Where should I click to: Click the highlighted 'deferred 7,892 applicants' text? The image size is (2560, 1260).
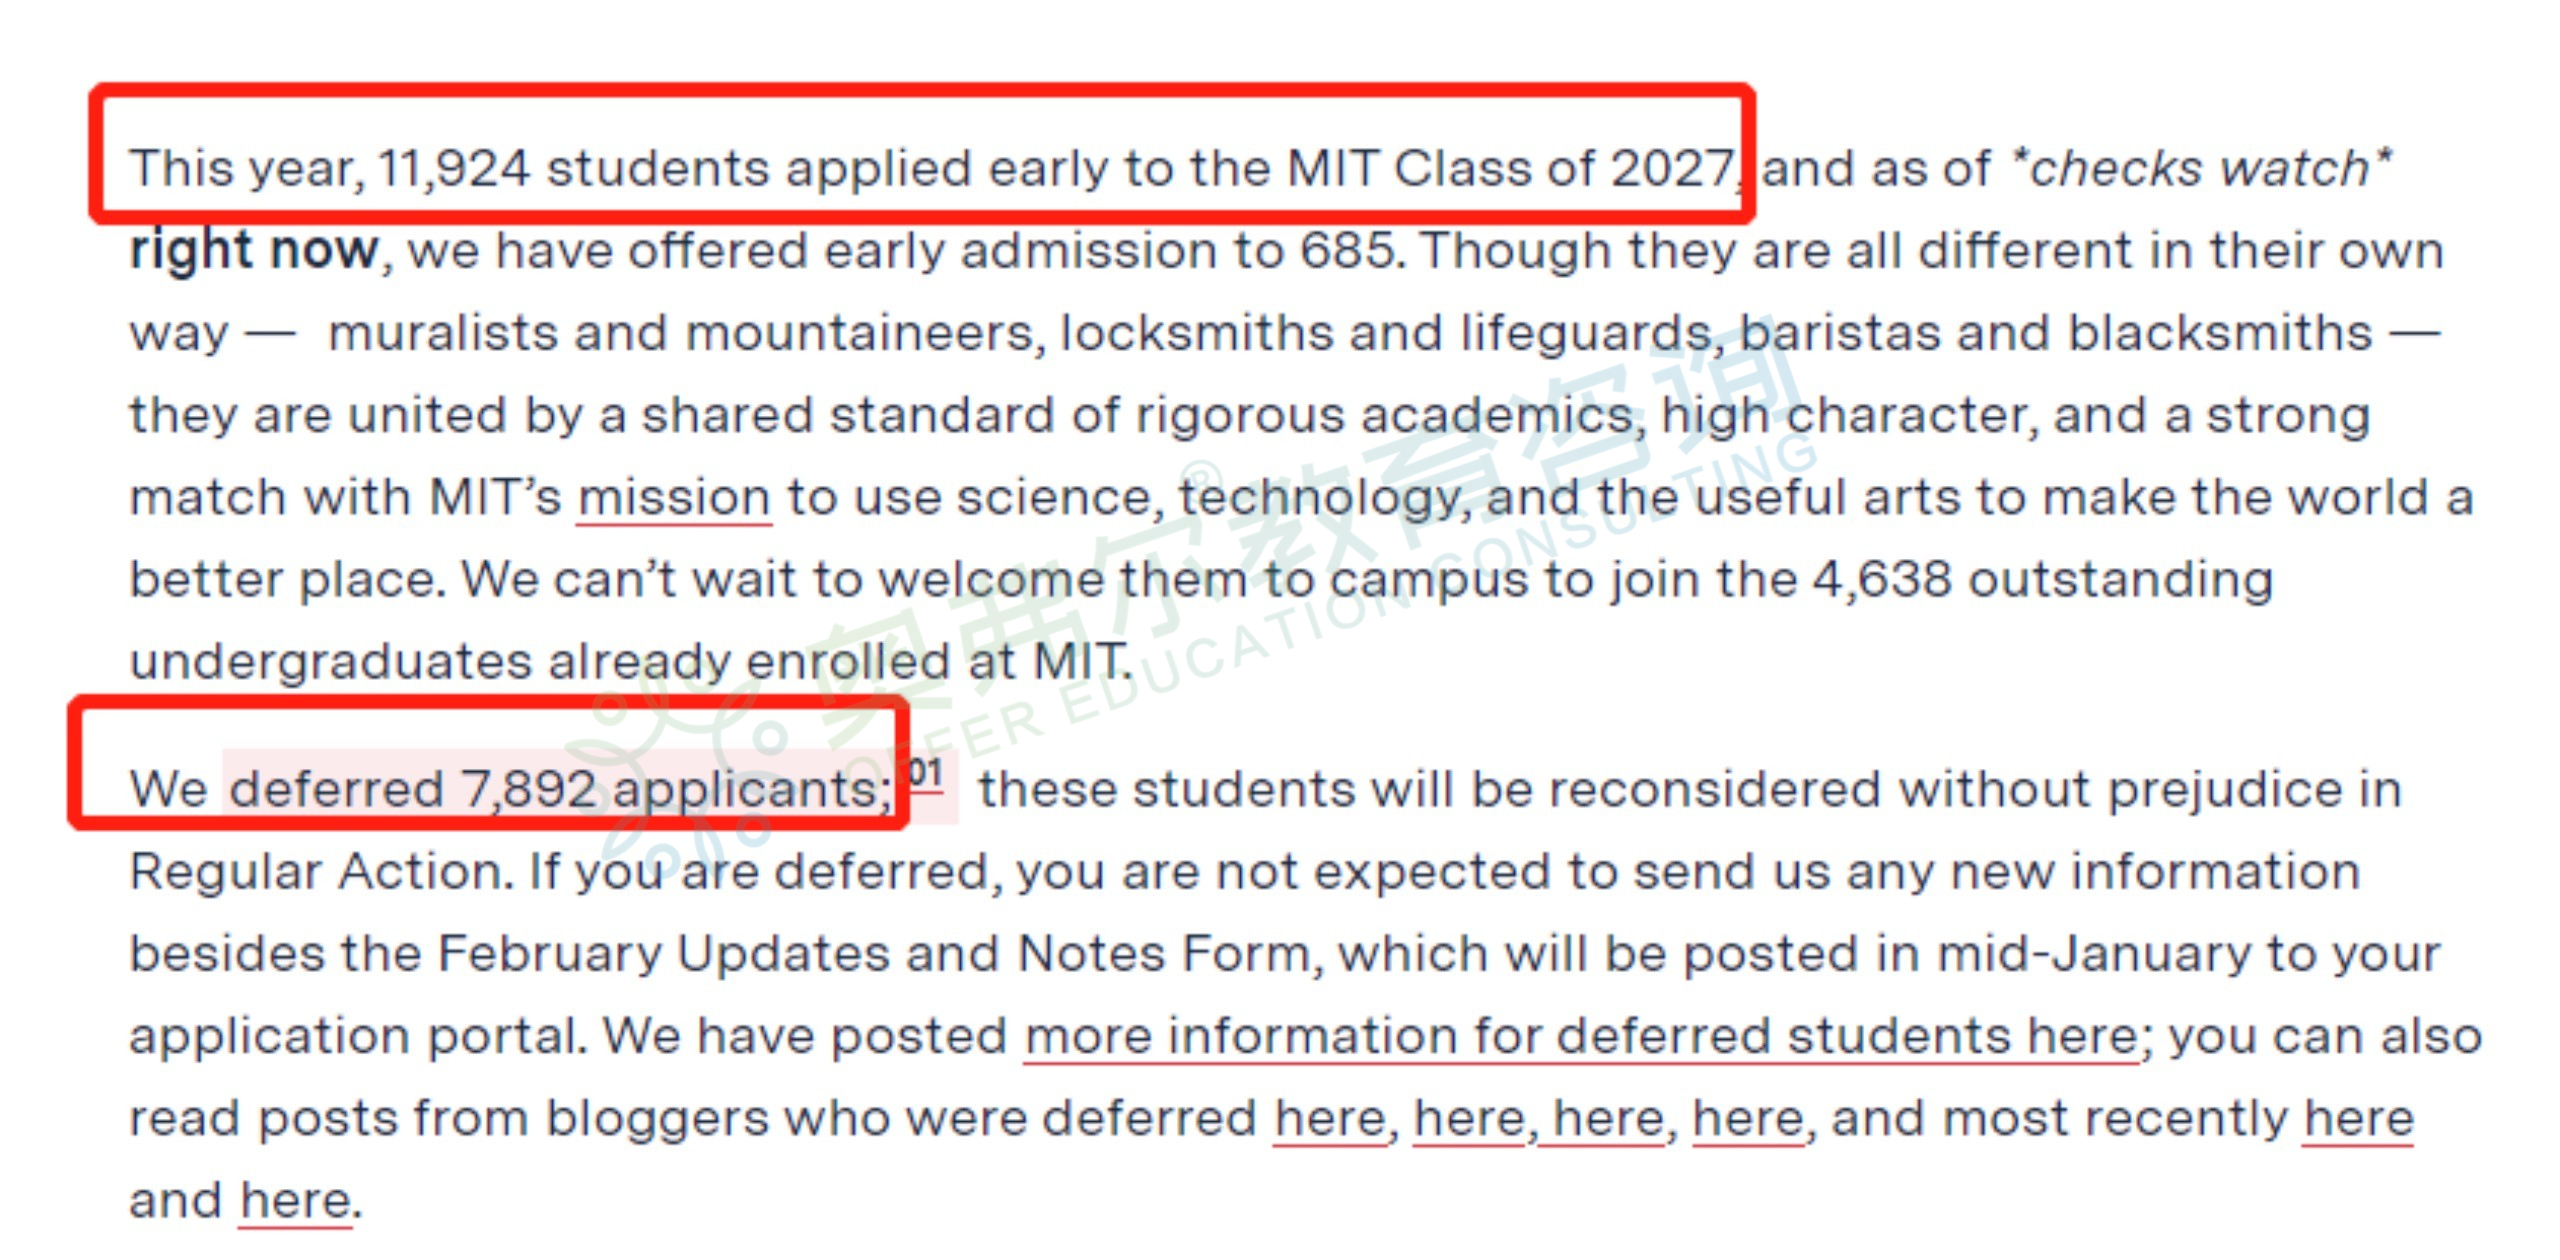pyautogui.click(x=561, y=789)
